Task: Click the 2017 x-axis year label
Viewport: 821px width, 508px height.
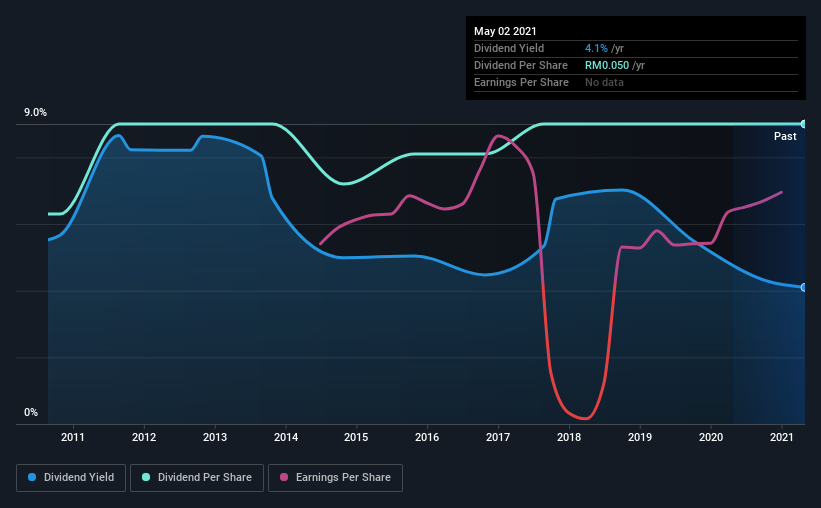Action: (x=498, y=437)
